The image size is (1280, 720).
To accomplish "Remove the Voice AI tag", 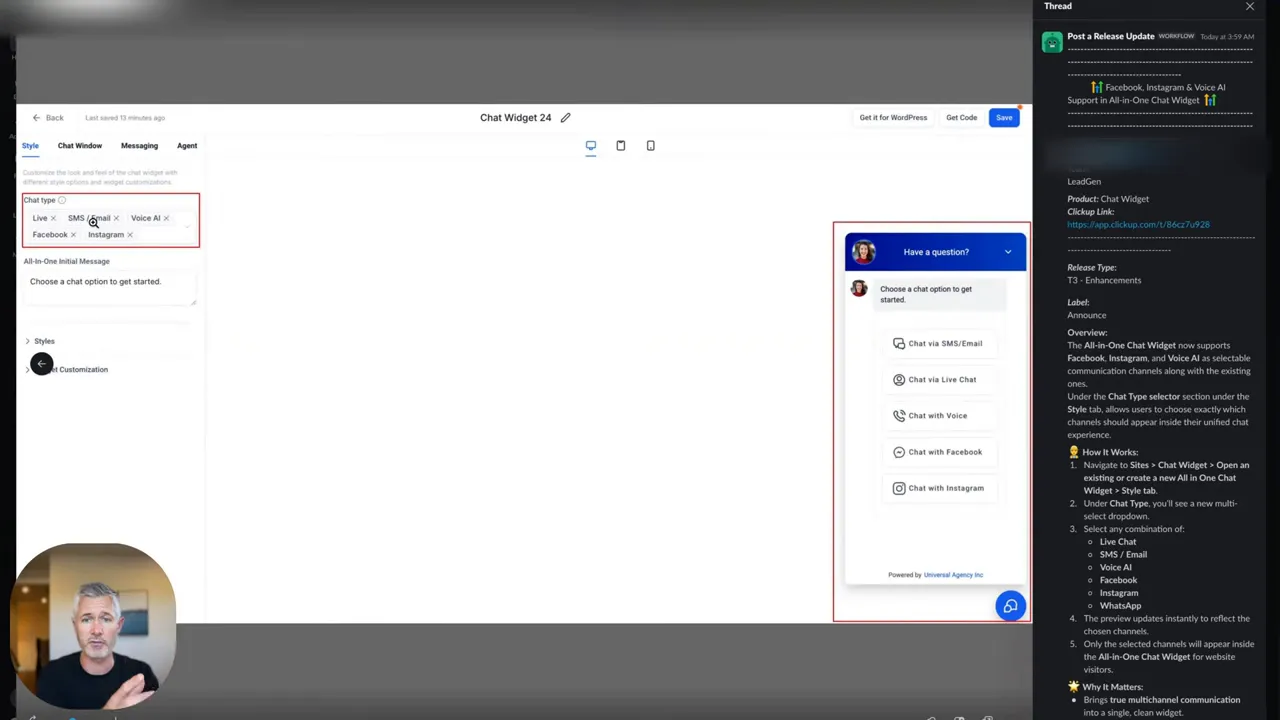I will pos(166,218).
